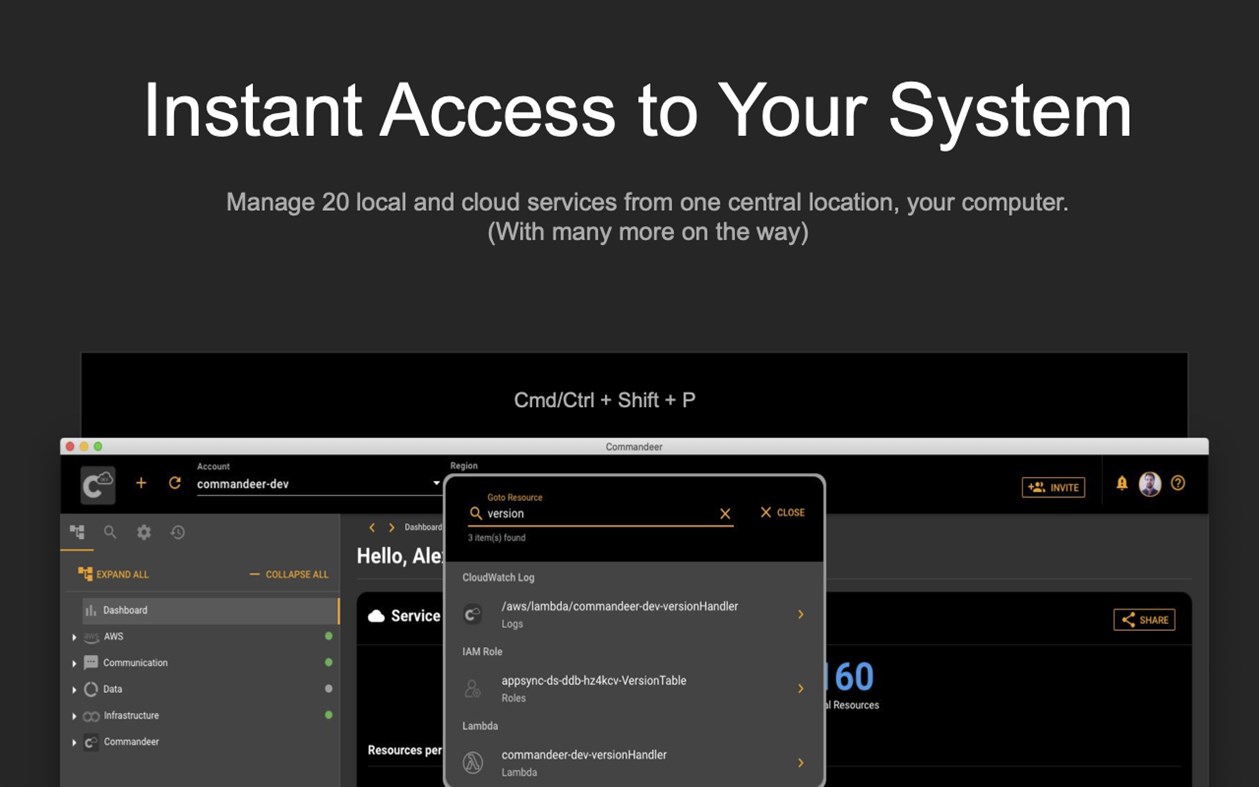The image size is (1259, 787).
Task: Click the search magnifier in Goto Resource
Action: [476, 513]
